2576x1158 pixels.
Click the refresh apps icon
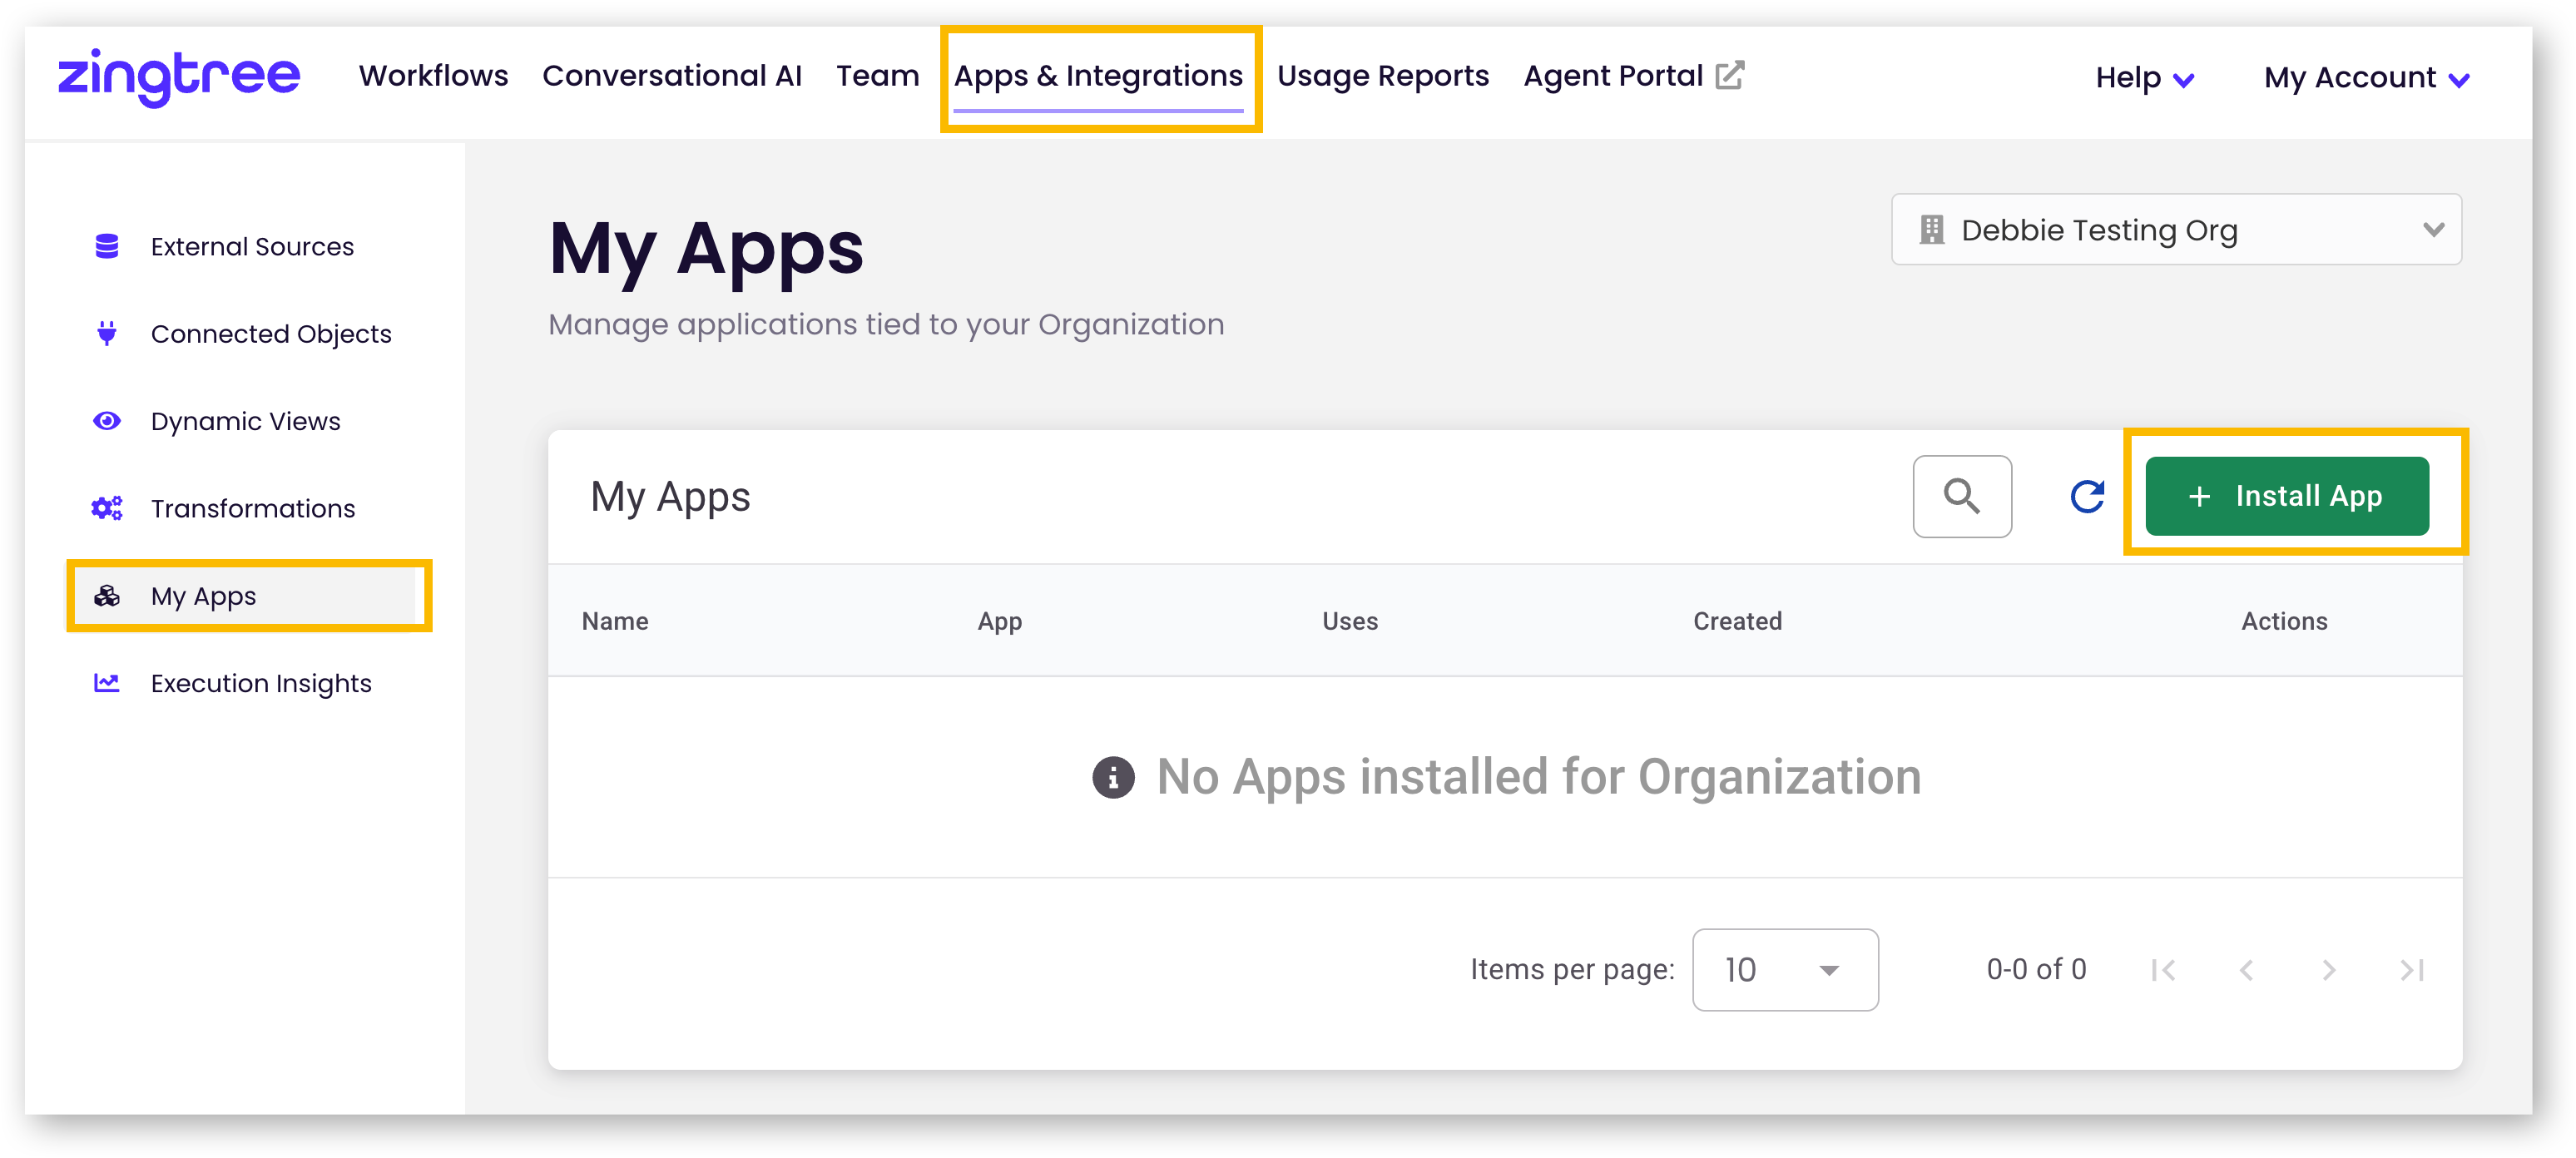pos(2086,496)
